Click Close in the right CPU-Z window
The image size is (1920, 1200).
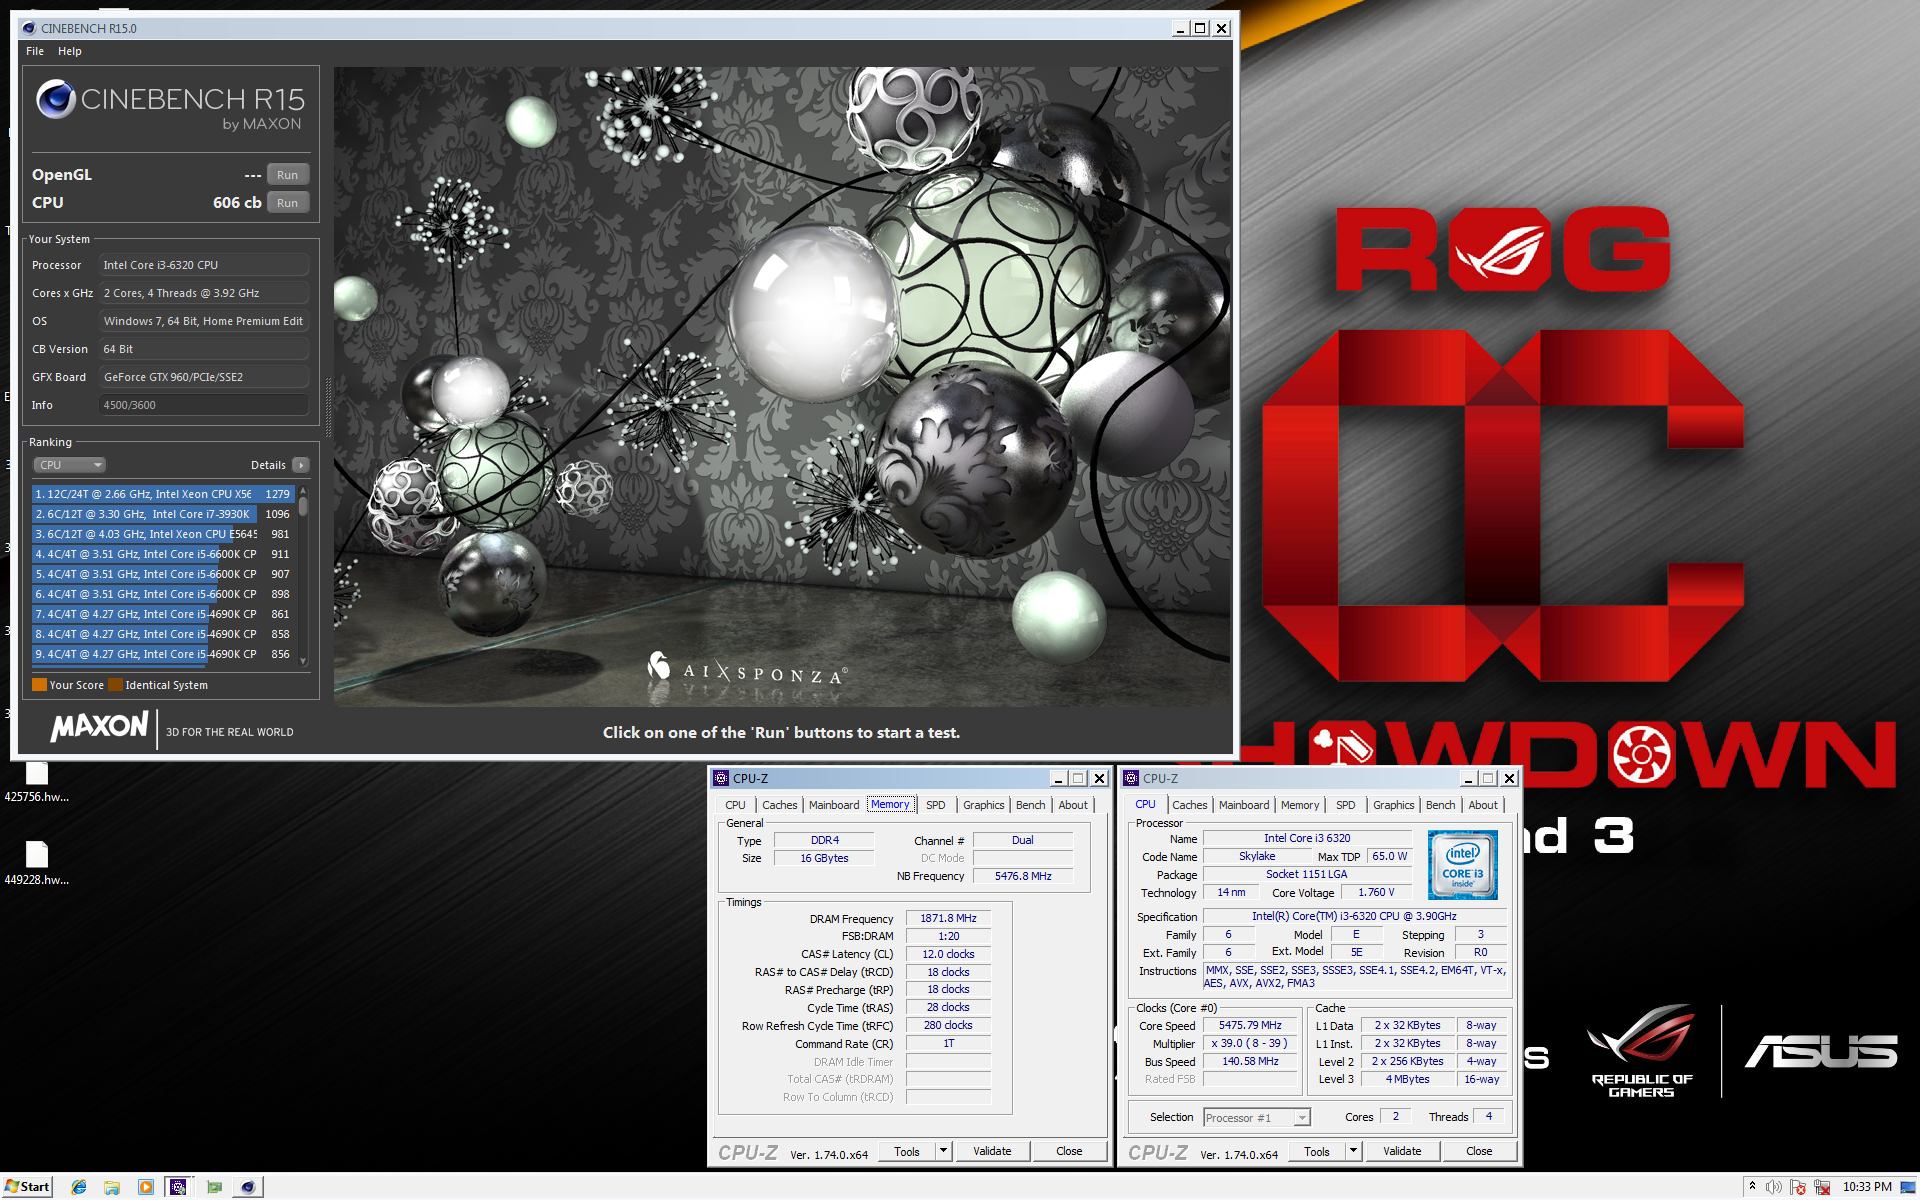(x=1479, y=1151)
